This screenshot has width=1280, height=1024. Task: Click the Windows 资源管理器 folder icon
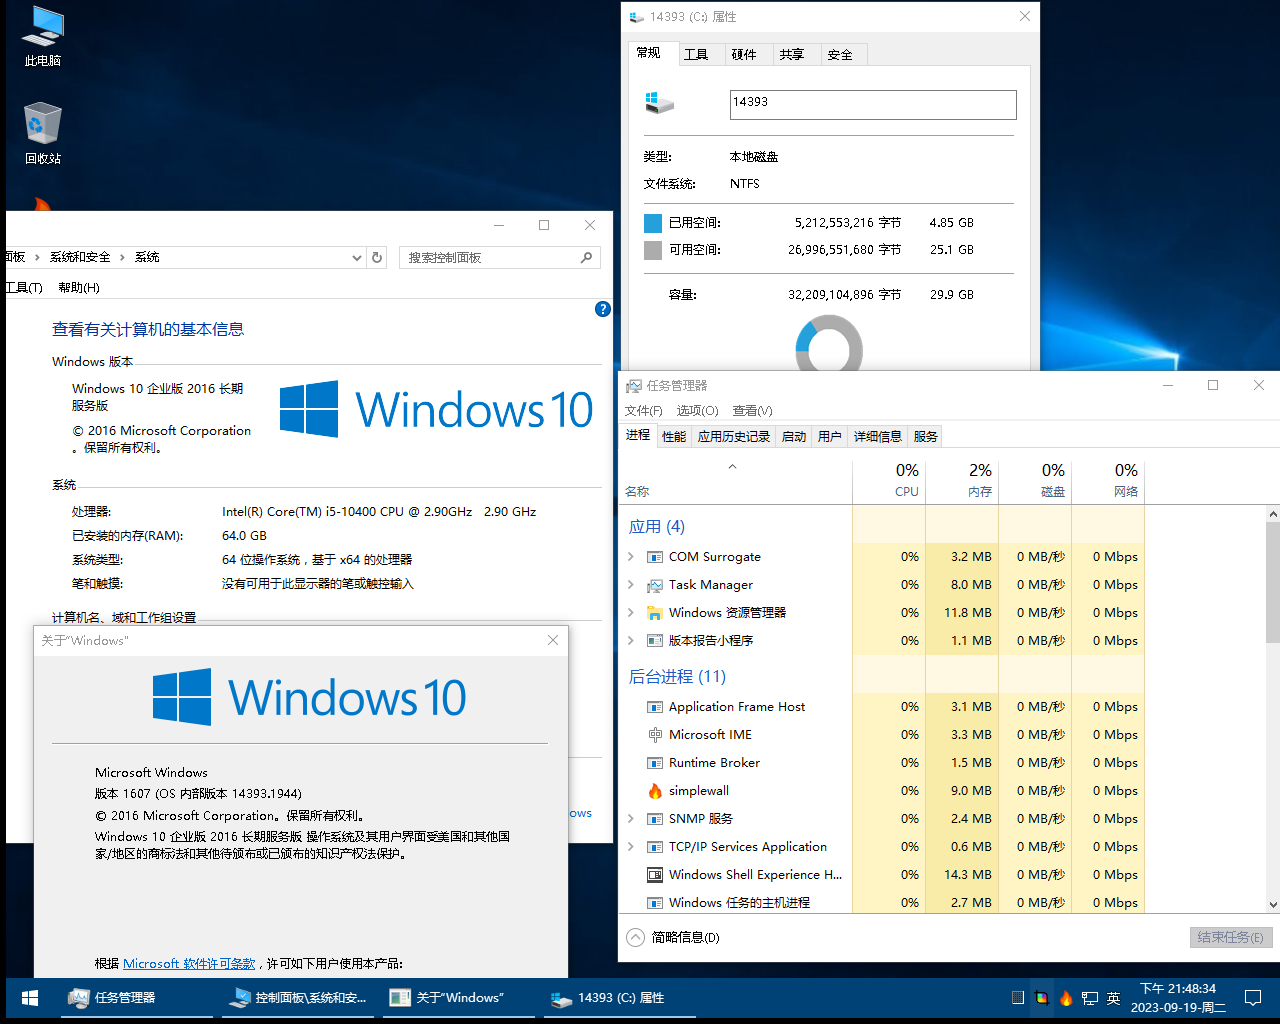click(655, 613)
